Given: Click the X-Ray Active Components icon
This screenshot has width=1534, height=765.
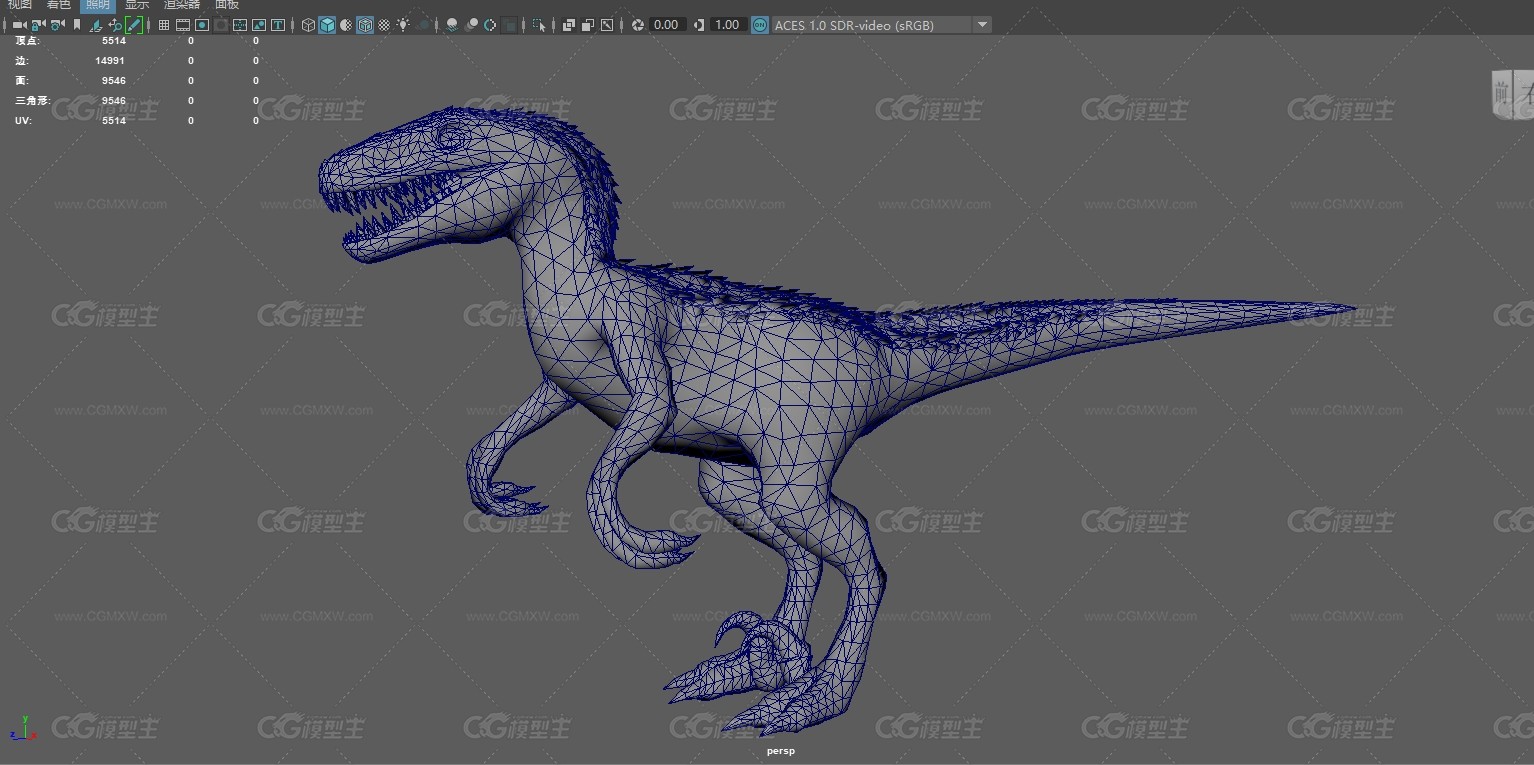Looking at the screenshot, I should click(x=588, y=25).
